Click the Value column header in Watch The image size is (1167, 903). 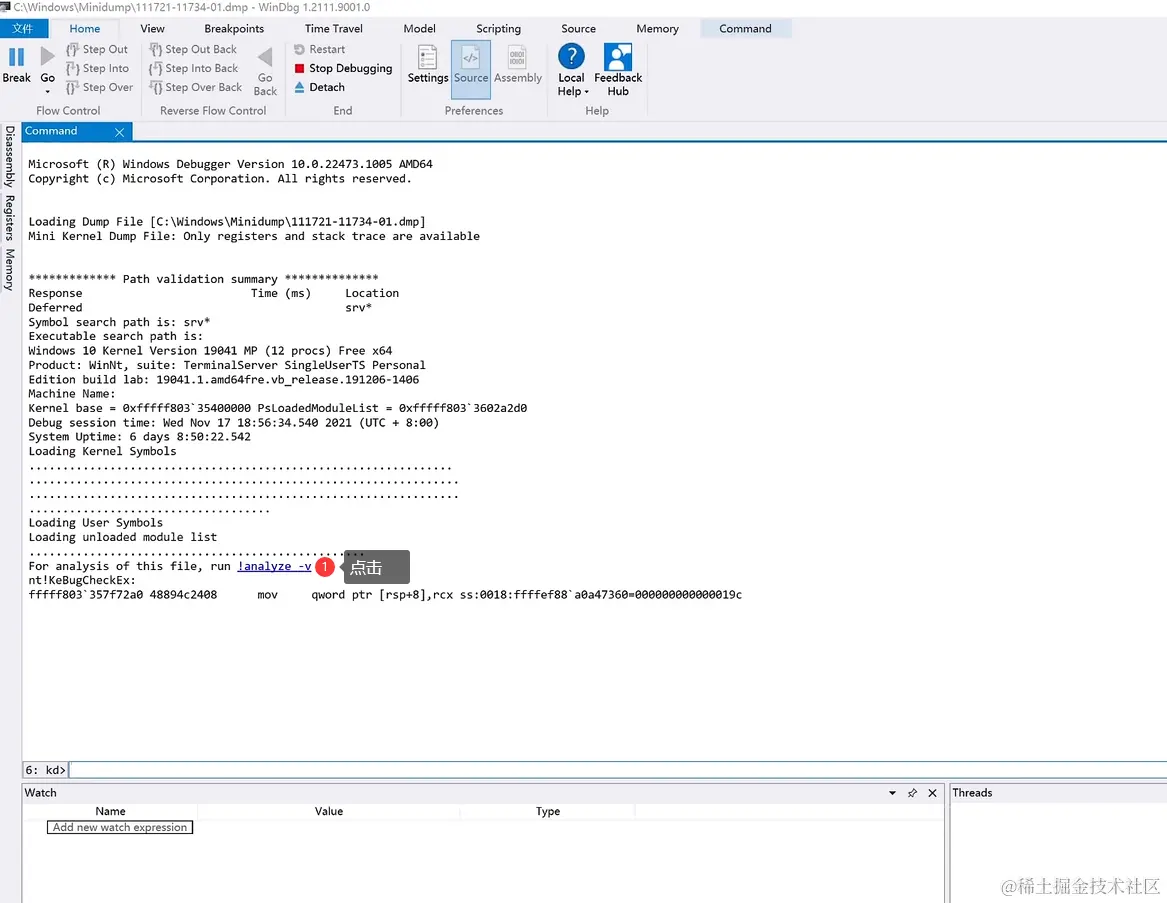[x=329, y=811]
